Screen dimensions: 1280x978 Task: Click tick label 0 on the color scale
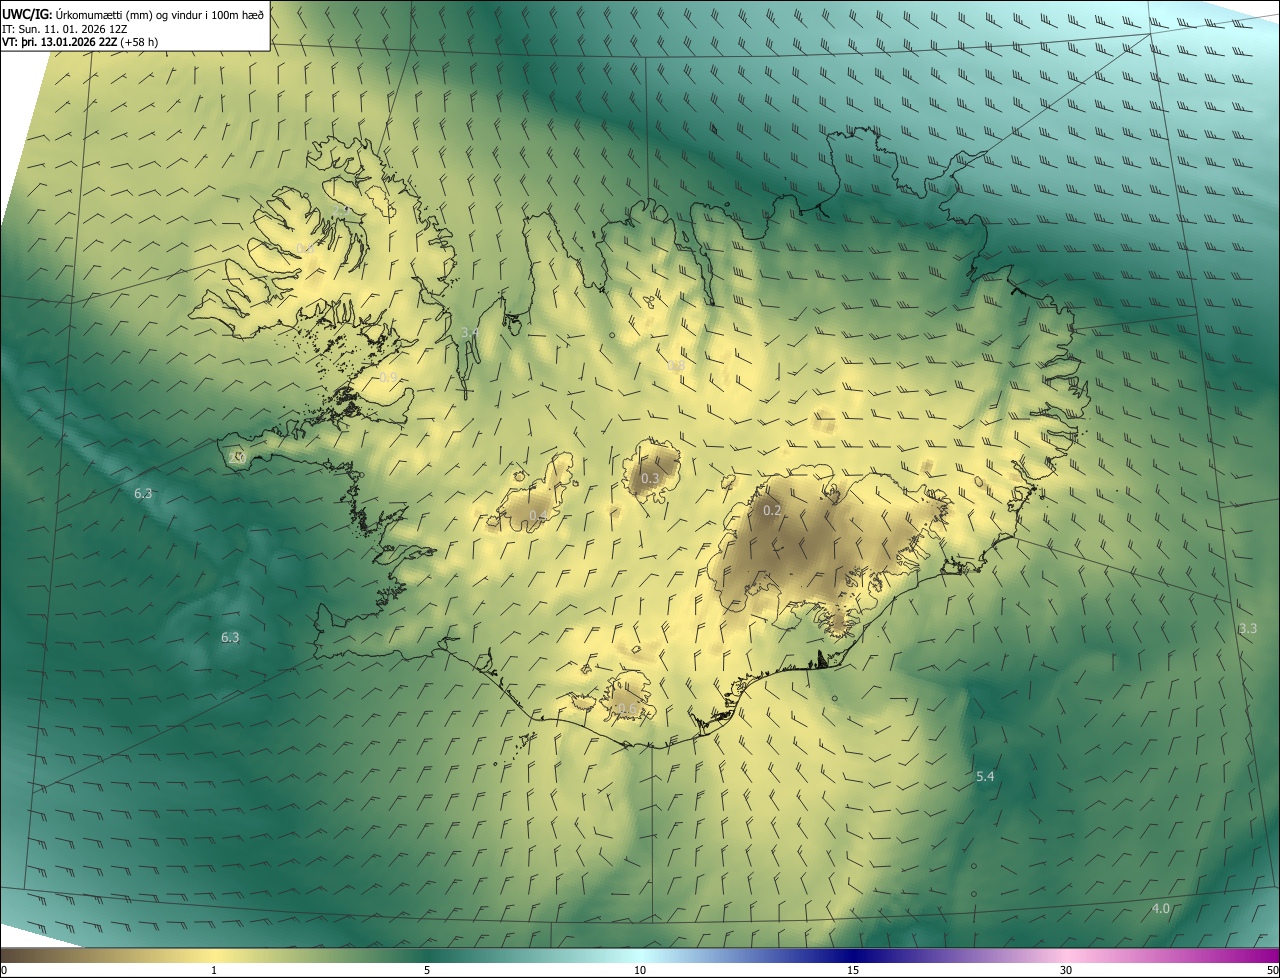[4, 970]
